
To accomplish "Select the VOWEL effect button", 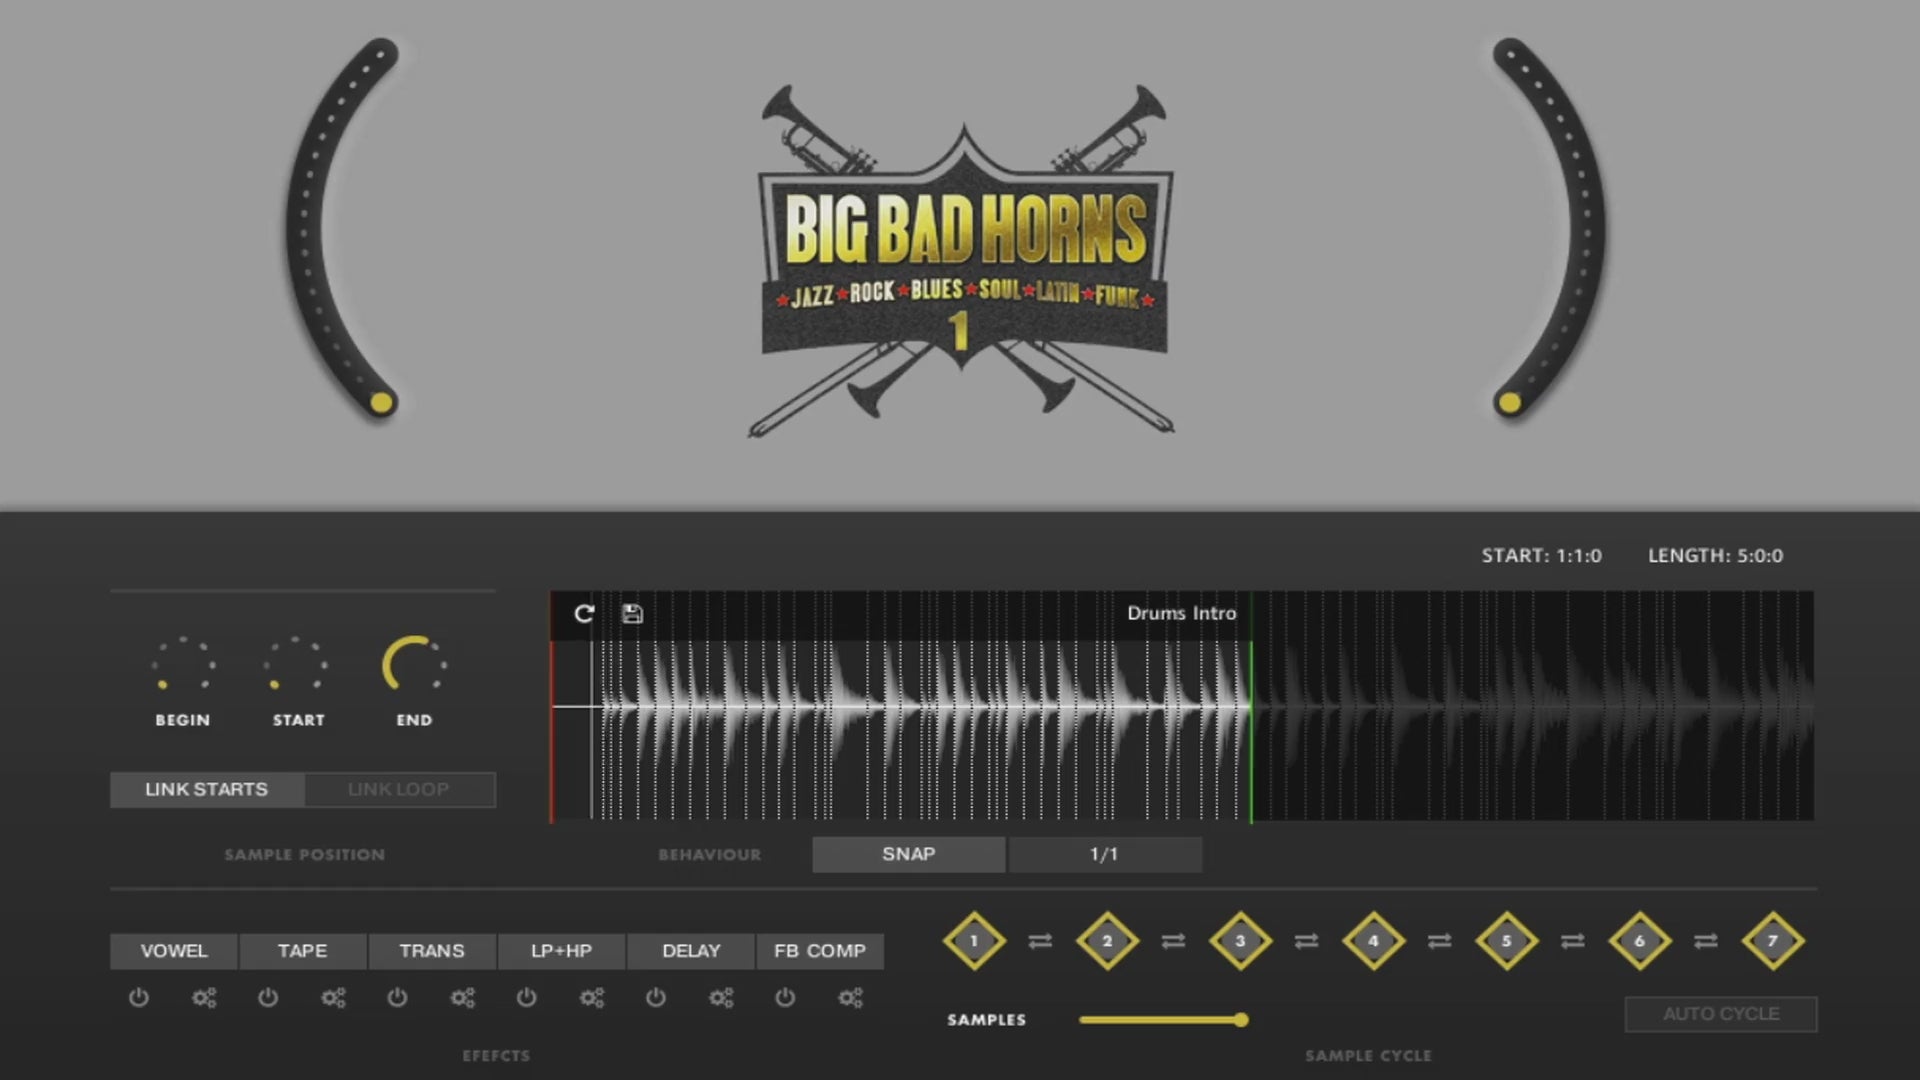I will [x=174, y=951].
